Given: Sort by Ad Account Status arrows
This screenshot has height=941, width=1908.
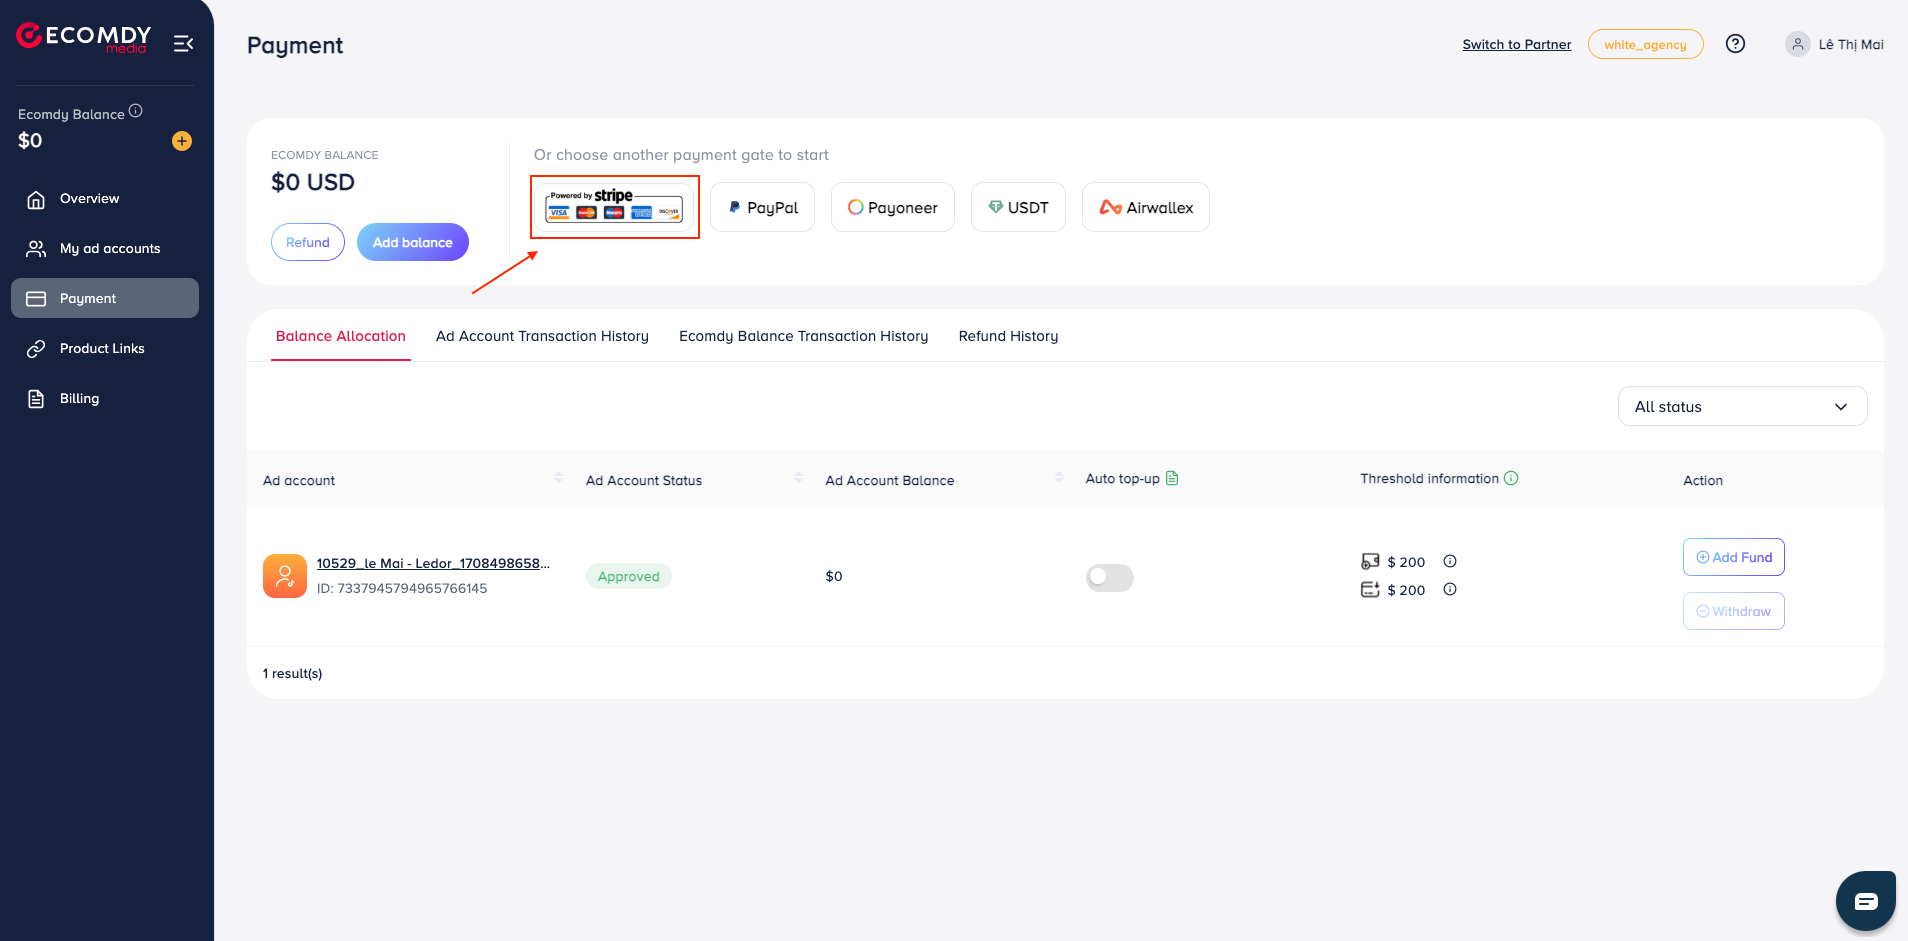Looking at the screenshot, I should pyautogui.click(x=799, y=478).
